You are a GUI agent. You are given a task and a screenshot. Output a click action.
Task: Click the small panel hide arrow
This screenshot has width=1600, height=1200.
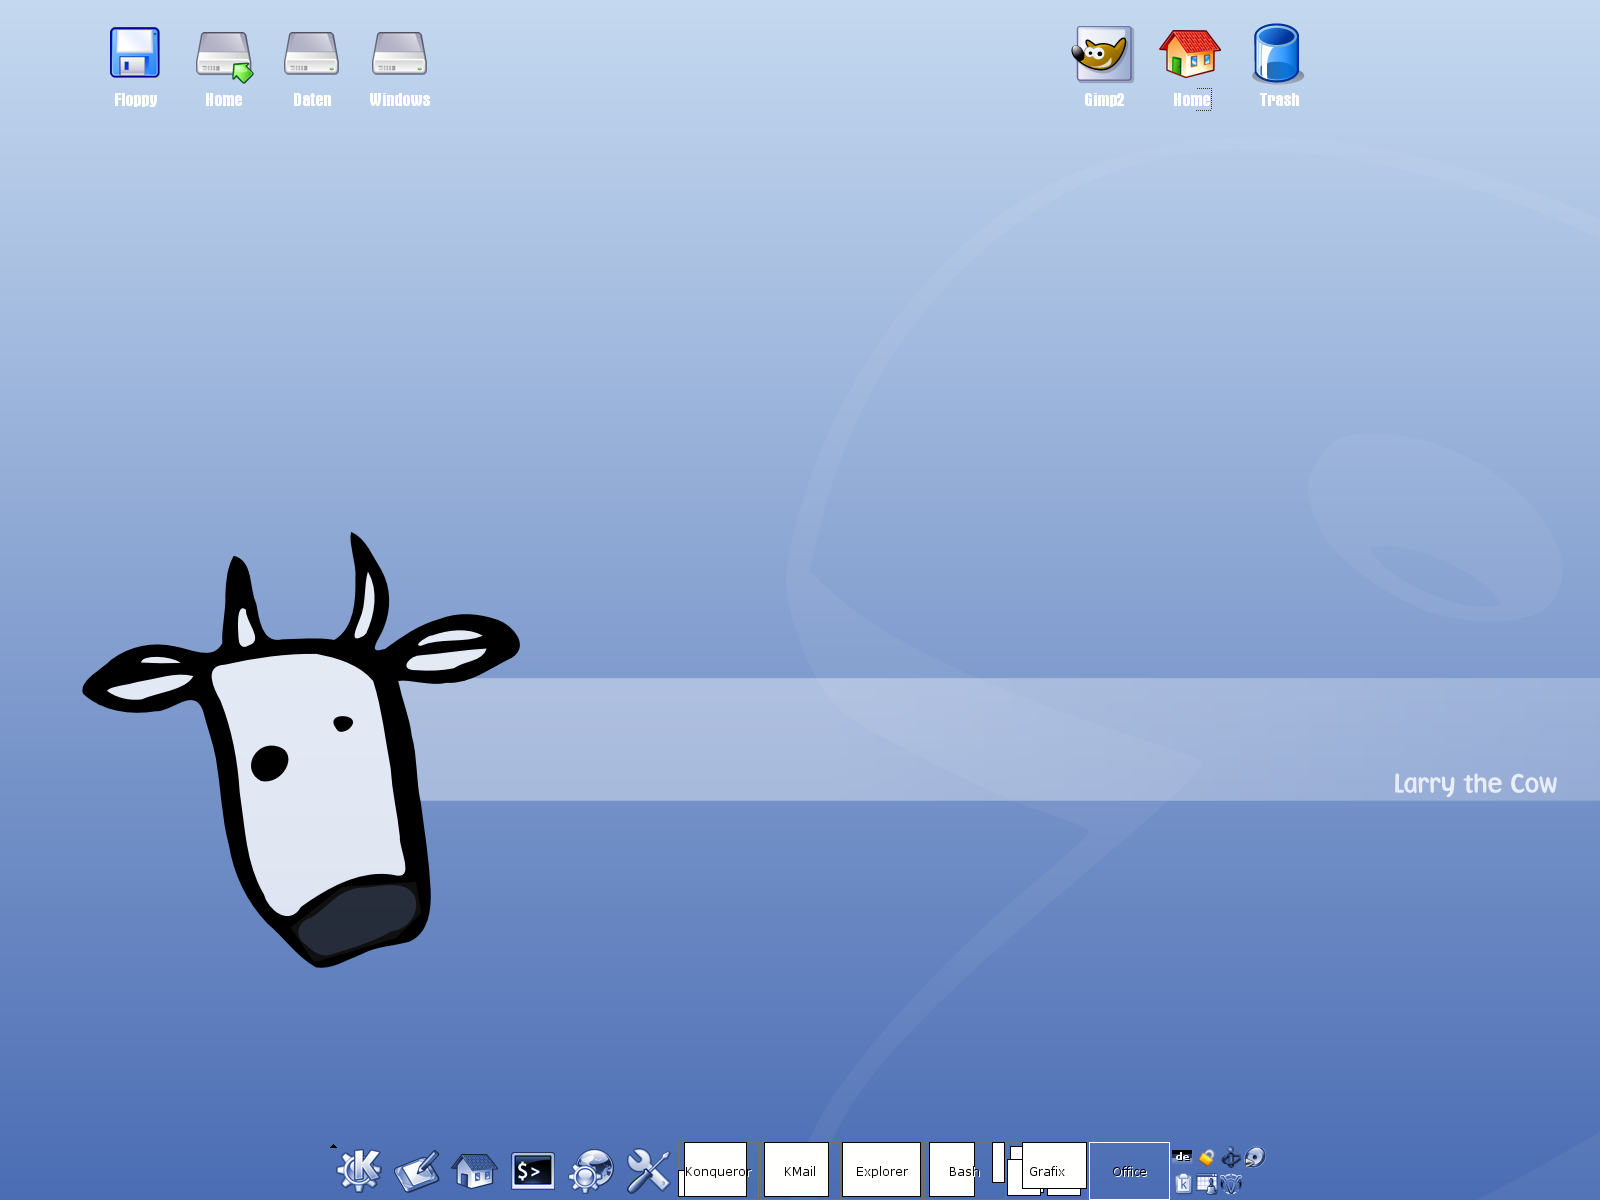pos(333,1146)
